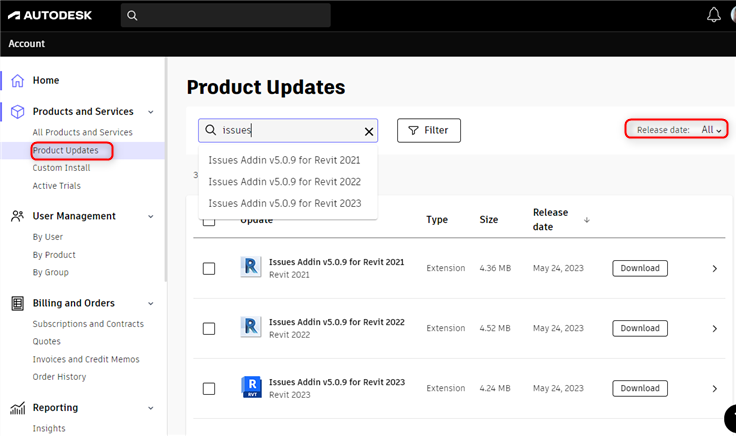Click the User Management people icon
The image size is (736, 436).
tap(17, 216)
